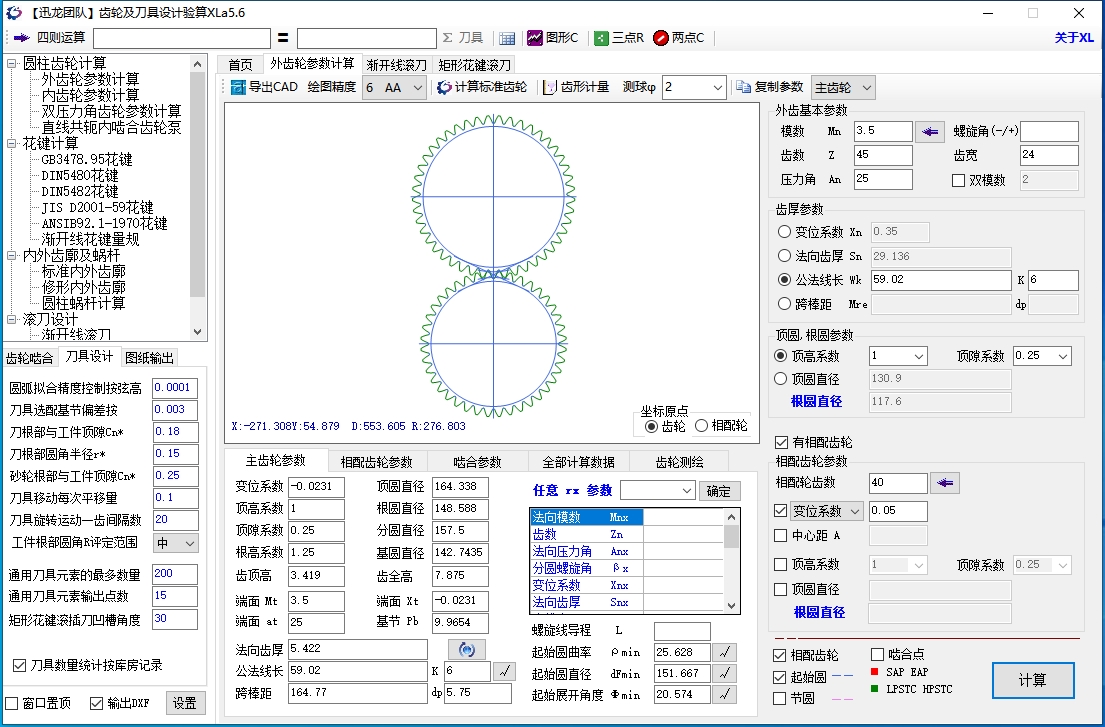
Task: Enable the 啮合点 checkbox
Action: [x=877, y=654]
